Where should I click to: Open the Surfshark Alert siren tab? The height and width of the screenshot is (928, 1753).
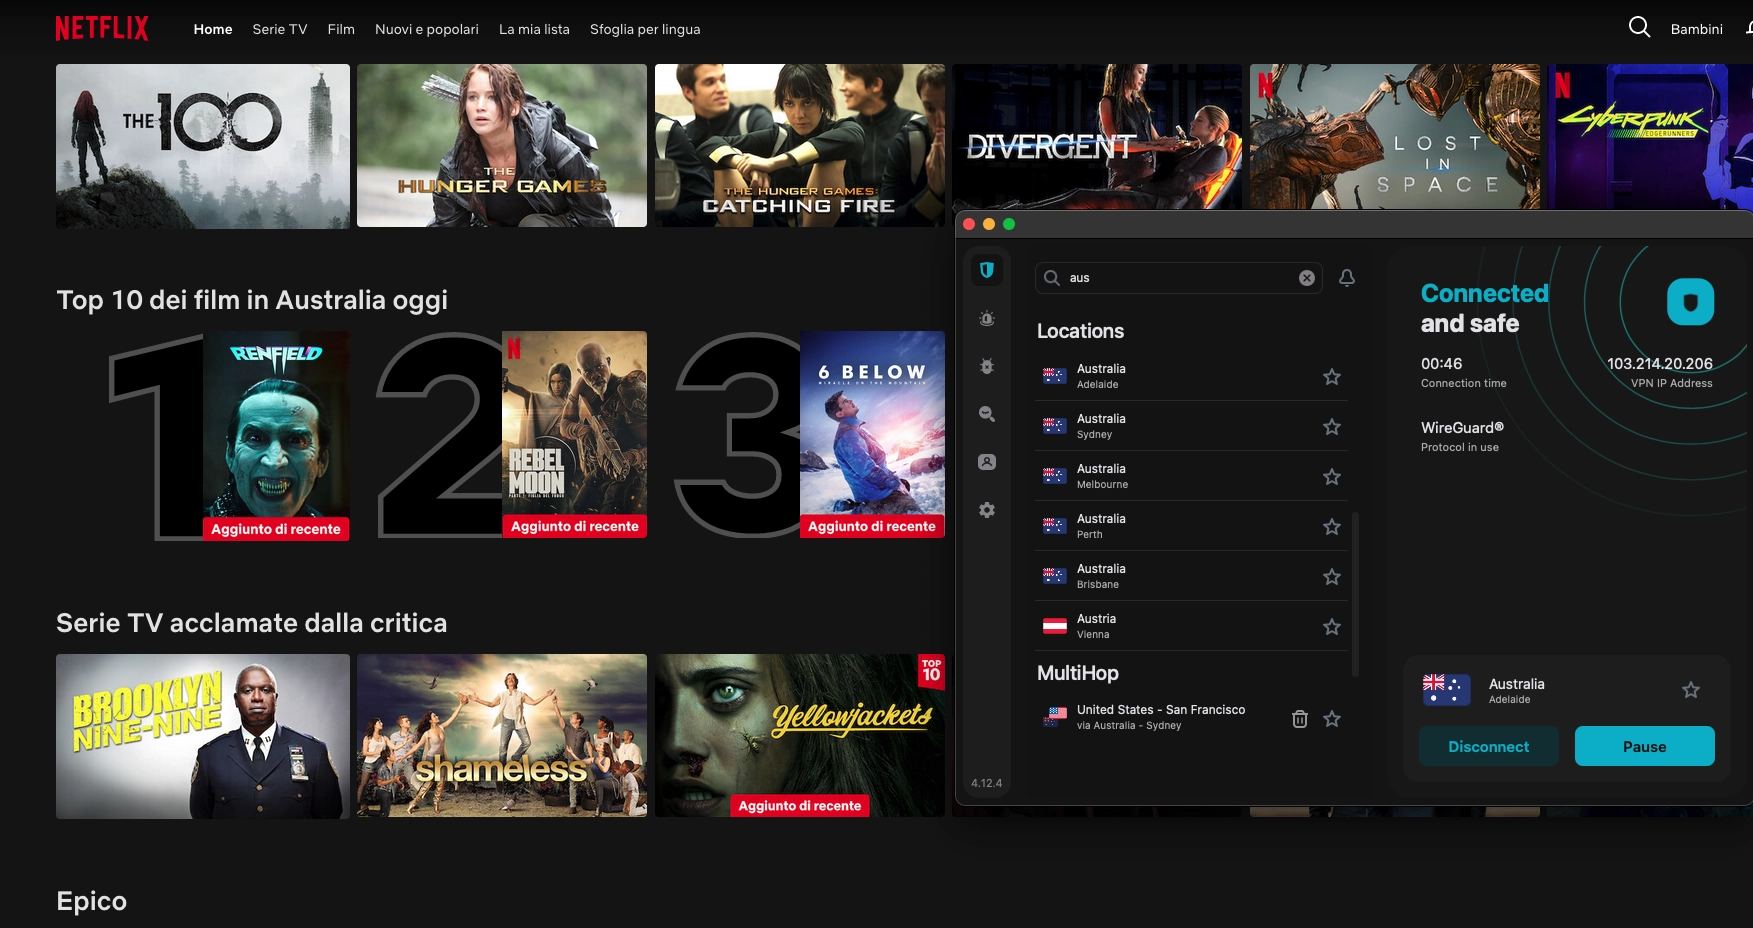tap(987, 318)
